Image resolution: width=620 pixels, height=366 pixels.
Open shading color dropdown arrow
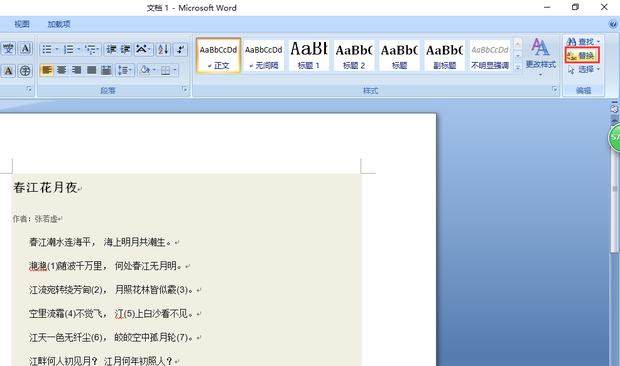click(x=154, y=70)
